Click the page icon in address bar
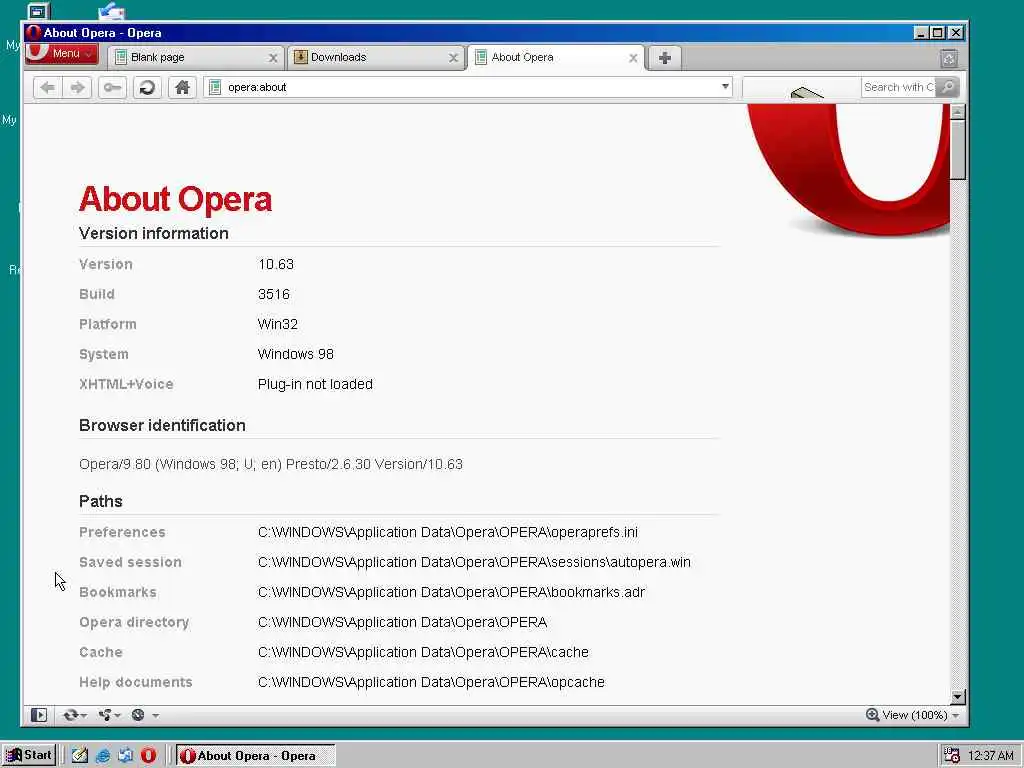This screenshot has width=1024, height=768. (x=215, y=88)
